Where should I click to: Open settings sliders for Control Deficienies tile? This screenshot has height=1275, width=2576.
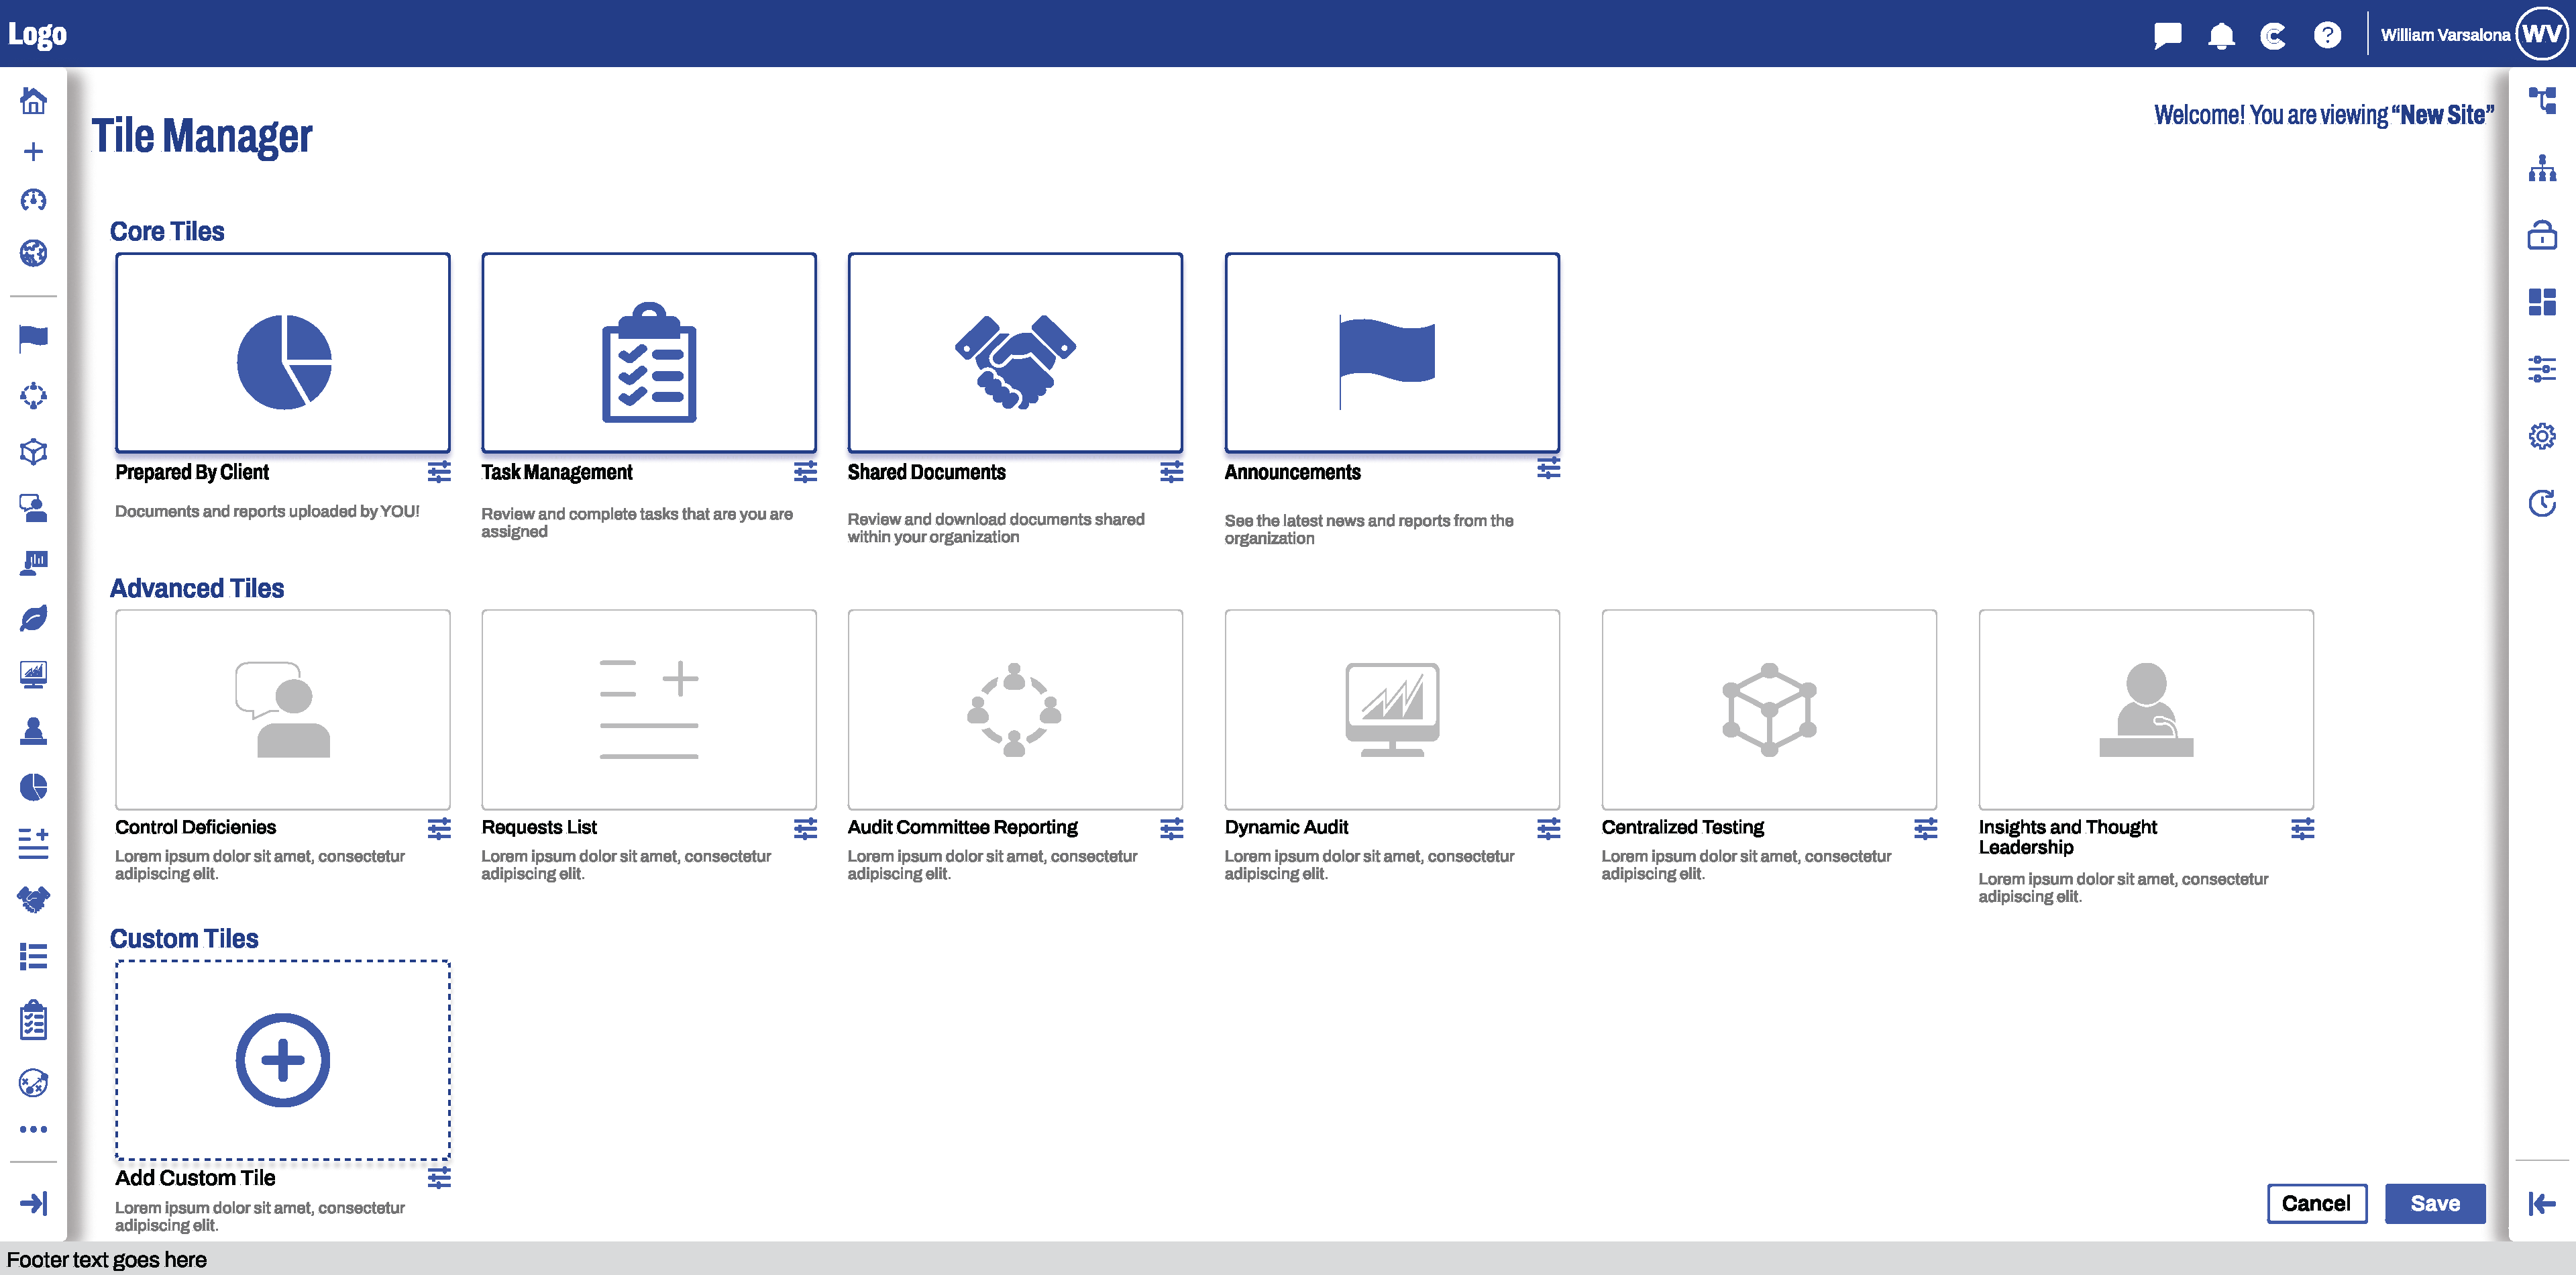439,828
